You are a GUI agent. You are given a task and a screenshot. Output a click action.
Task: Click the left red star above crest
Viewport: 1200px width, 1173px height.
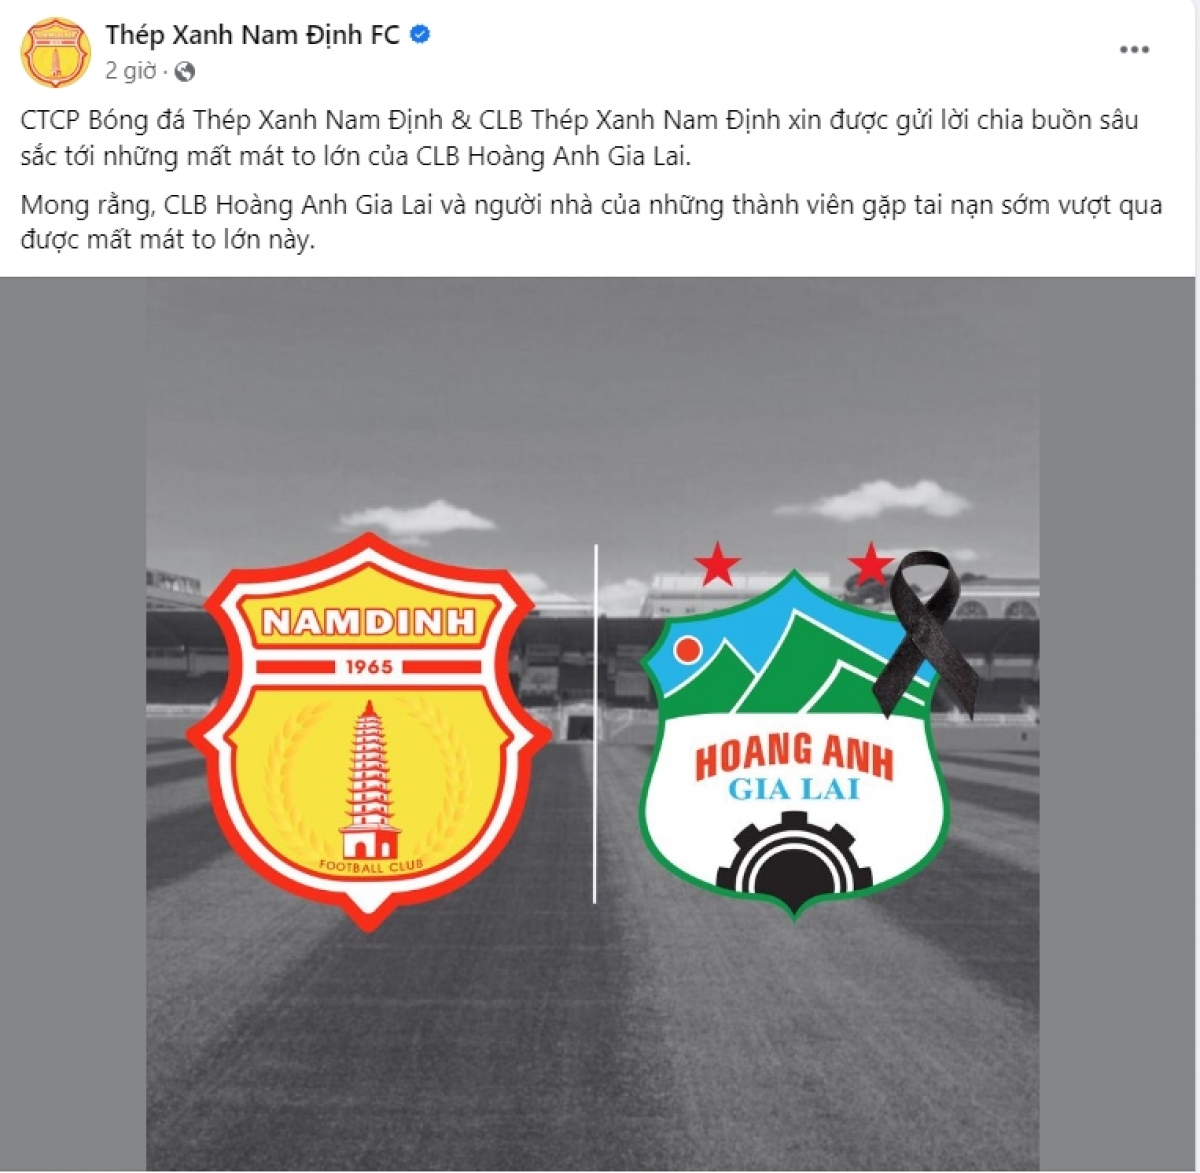(717, 565)
